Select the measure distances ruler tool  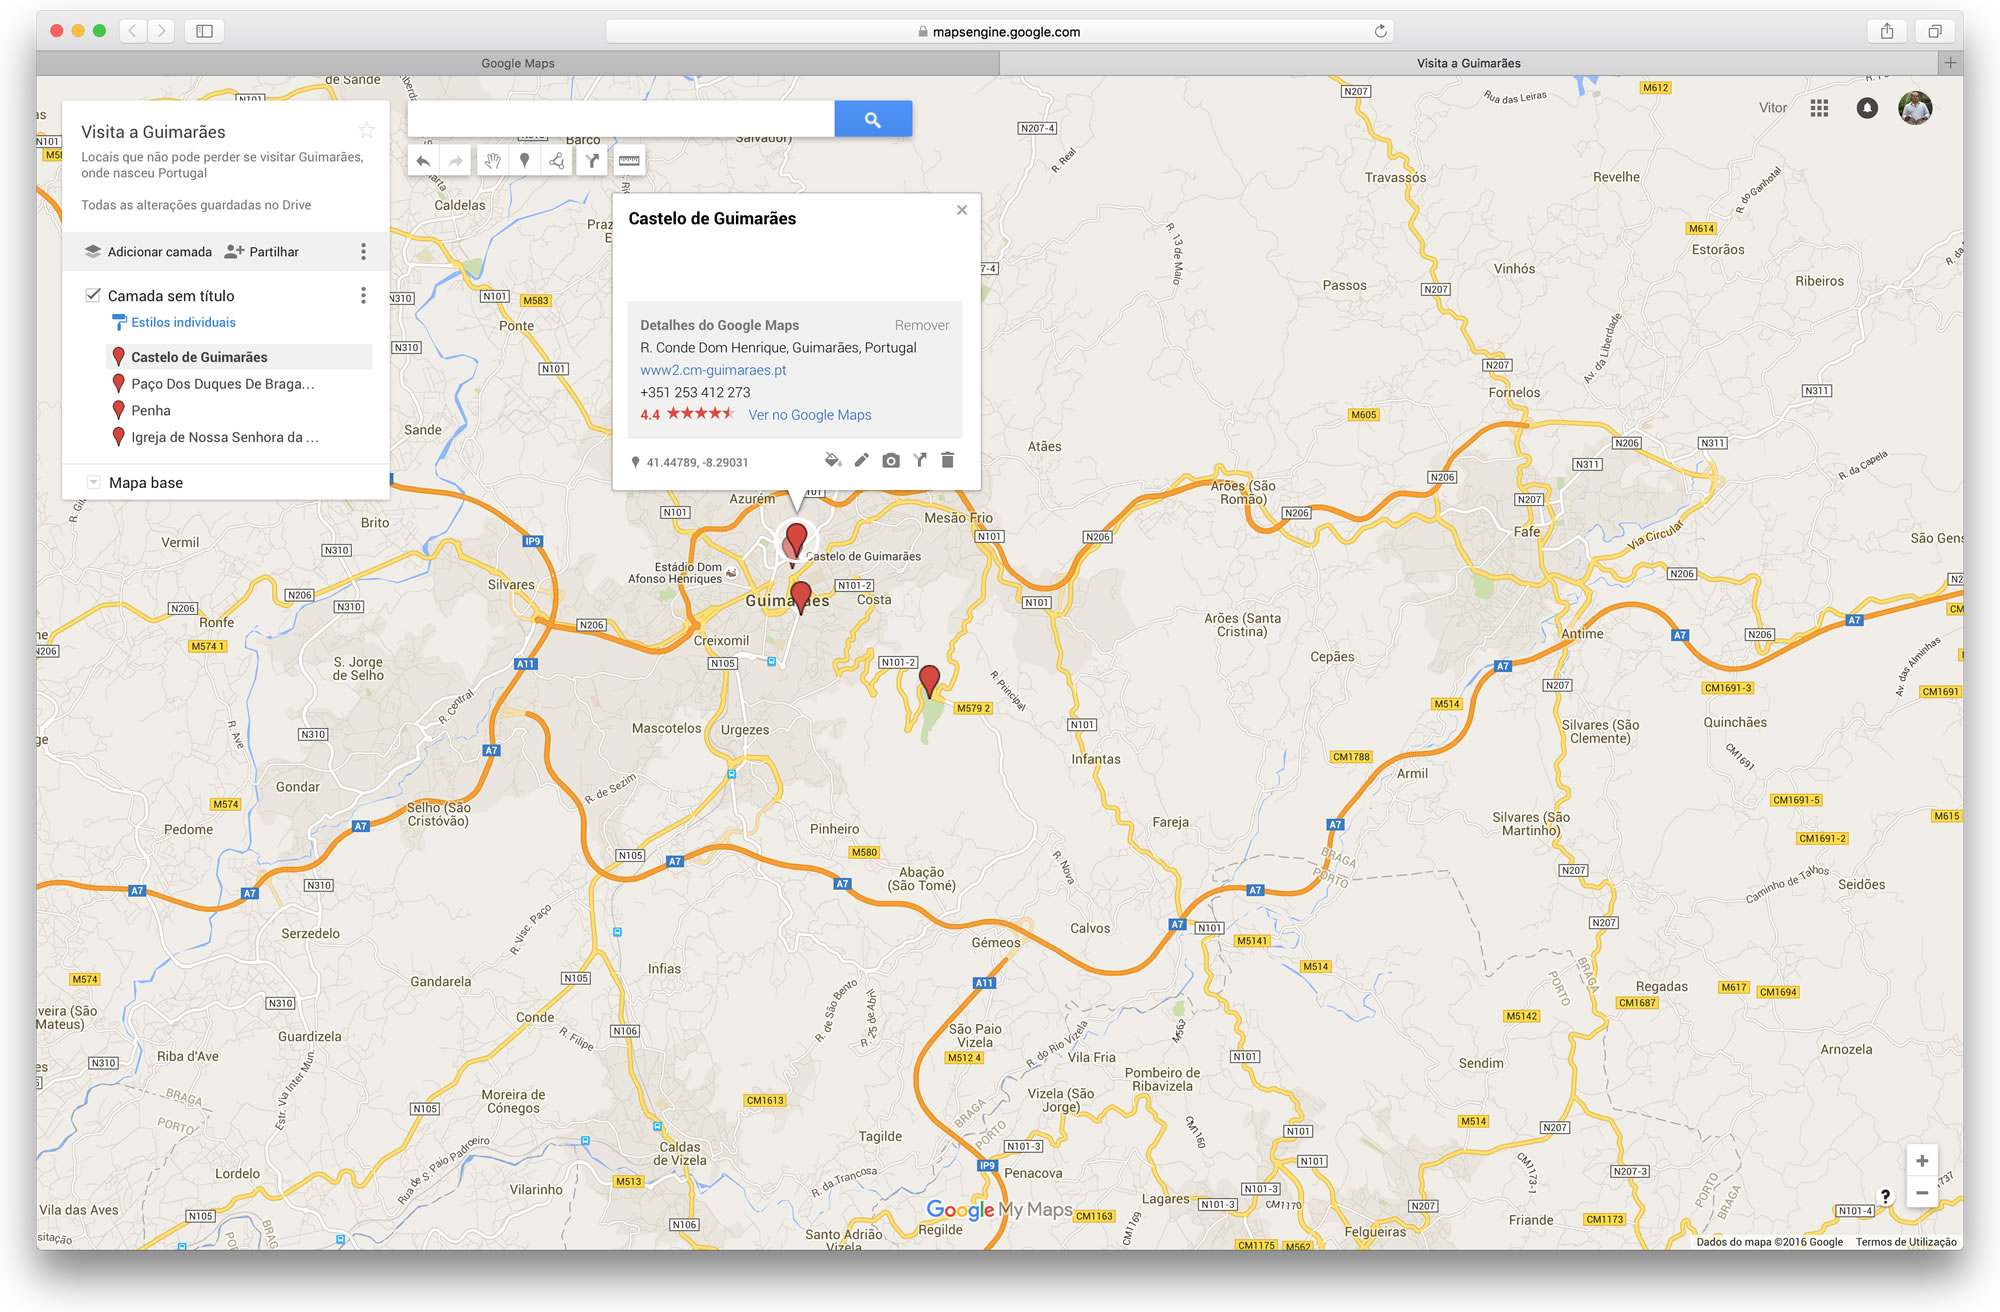629,160
